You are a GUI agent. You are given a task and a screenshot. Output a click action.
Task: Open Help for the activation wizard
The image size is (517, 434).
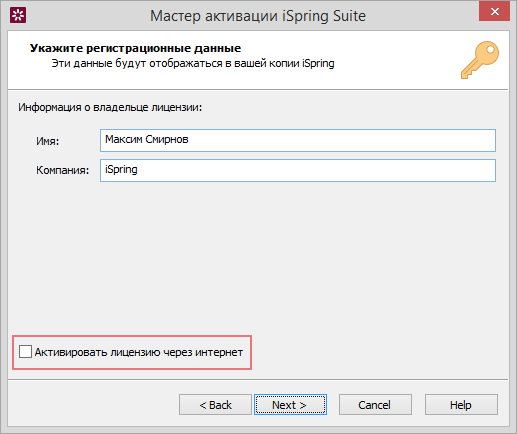coord(461,405)
